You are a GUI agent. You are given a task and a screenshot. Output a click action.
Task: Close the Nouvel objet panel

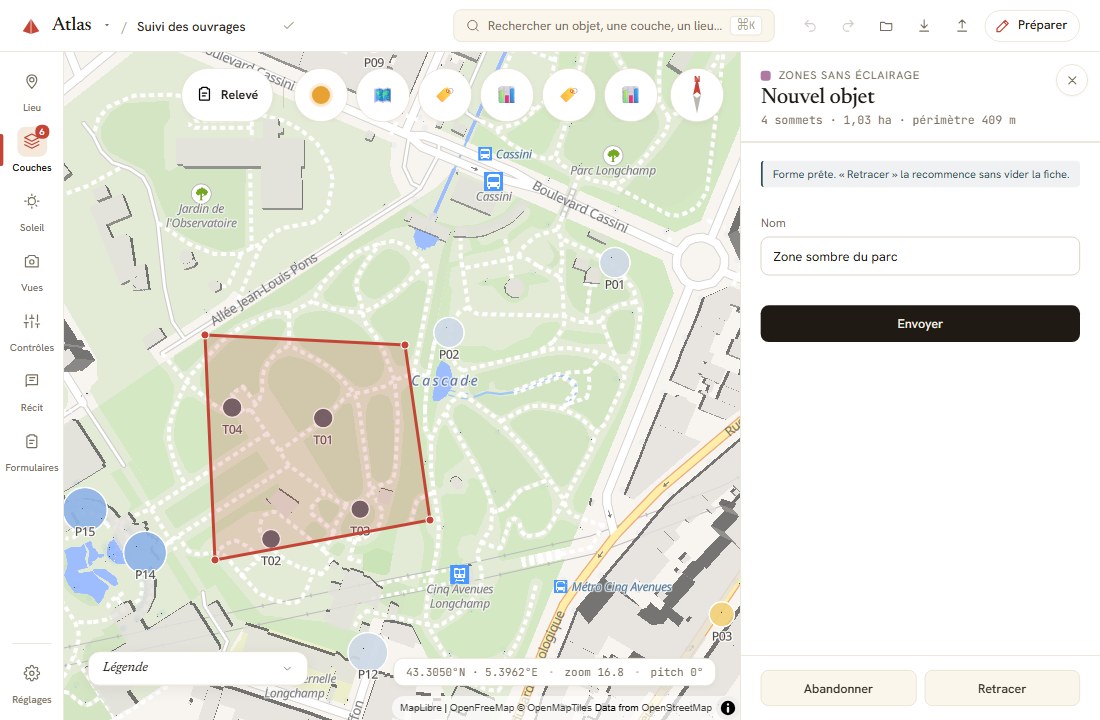pos(1072,81)
